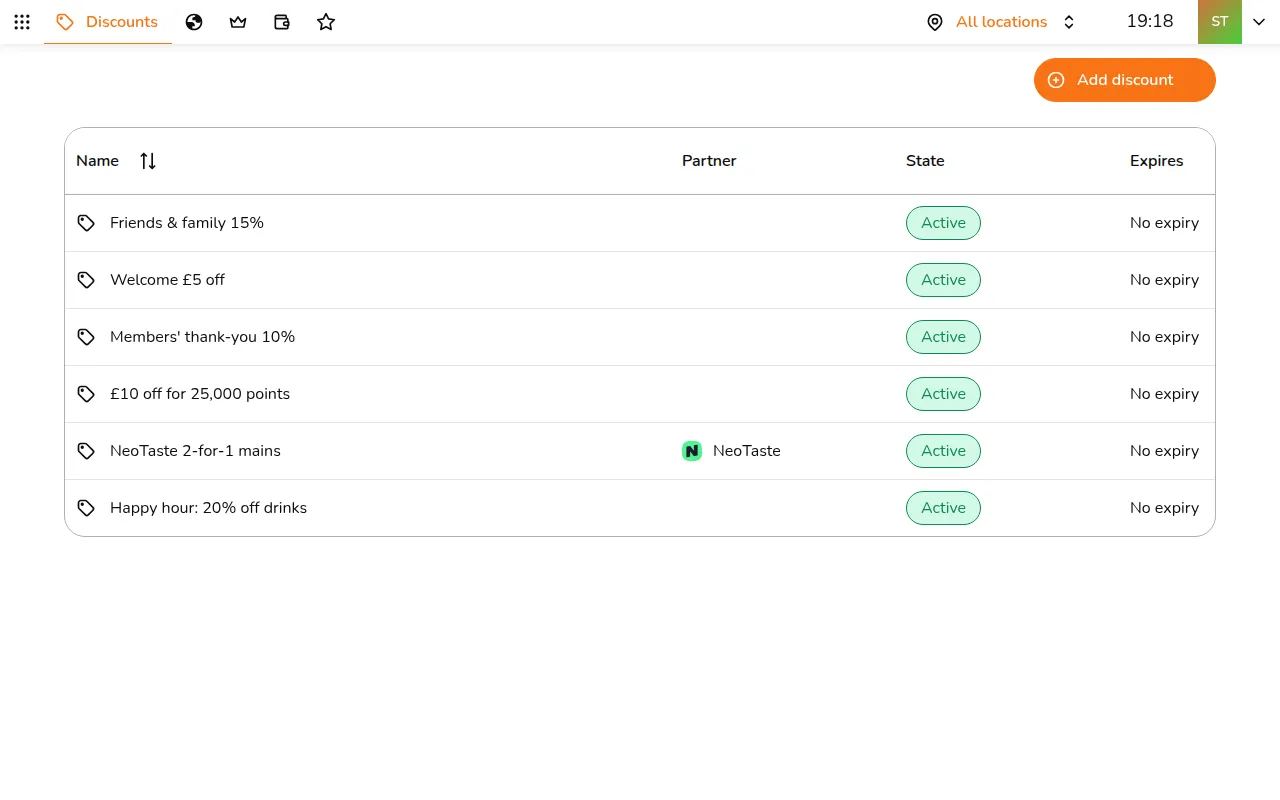The image size is (1280, 800).
Task: Open the Welcome £5 off discount
Action: coord(640,280)
